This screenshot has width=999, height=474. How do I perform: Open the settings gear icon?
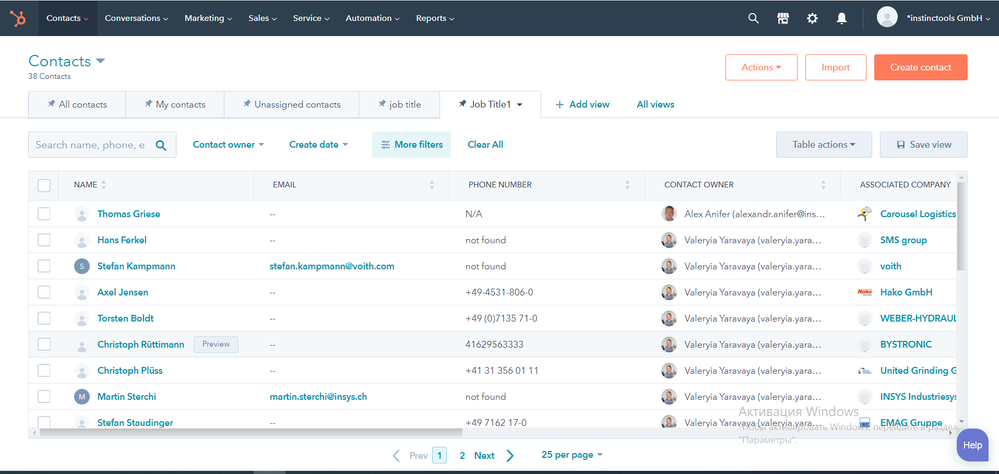[812, 18]
